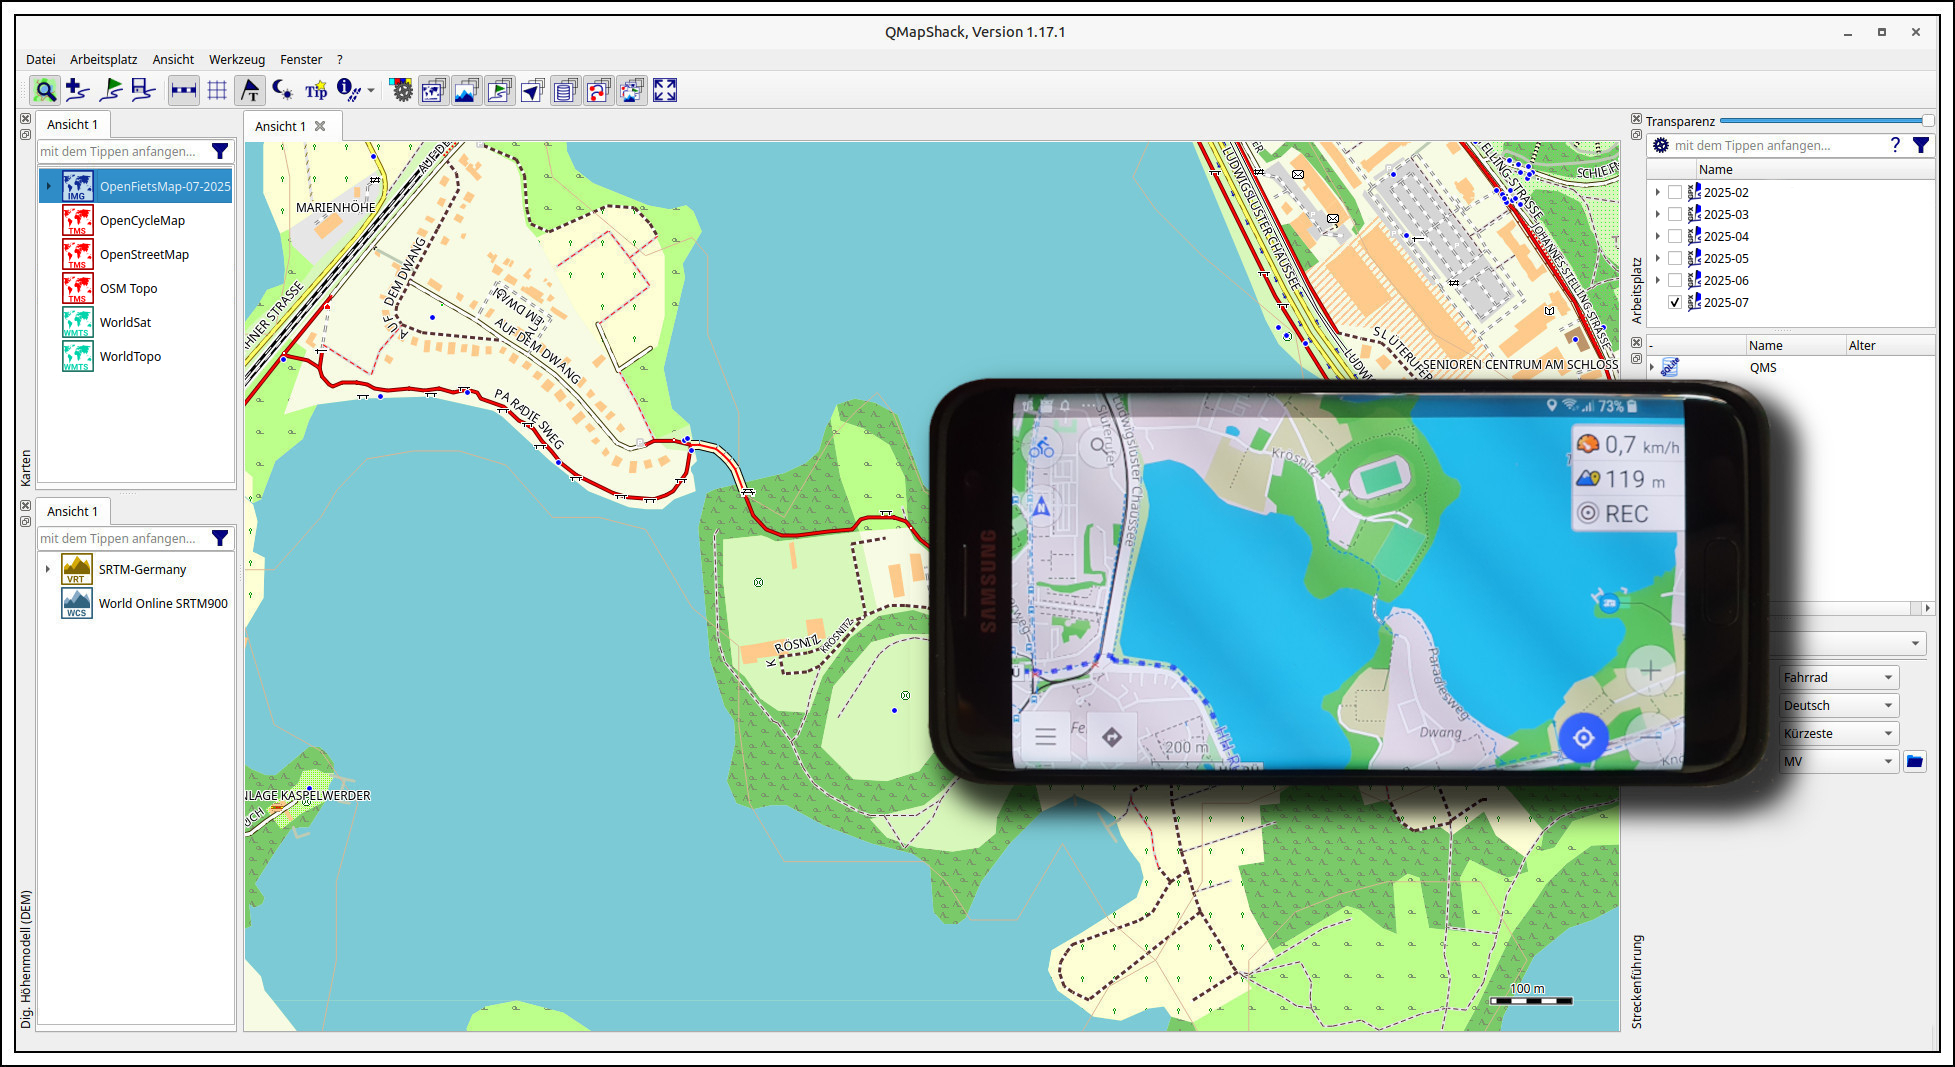1955x1067 pixels.
Task: Open the Ansicht menu
Action: 173,60
